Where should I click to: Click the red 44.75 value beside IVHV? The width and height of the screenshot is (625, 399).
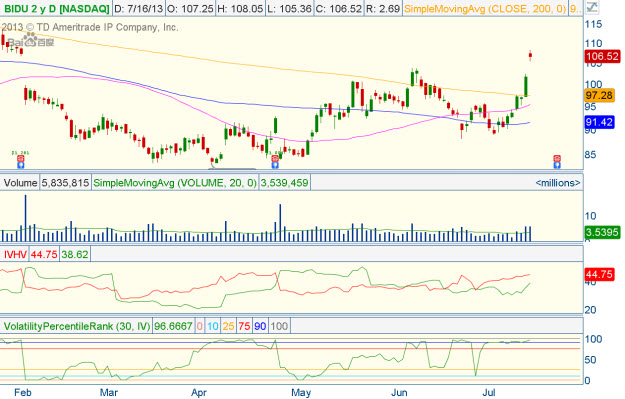(44, 254)
